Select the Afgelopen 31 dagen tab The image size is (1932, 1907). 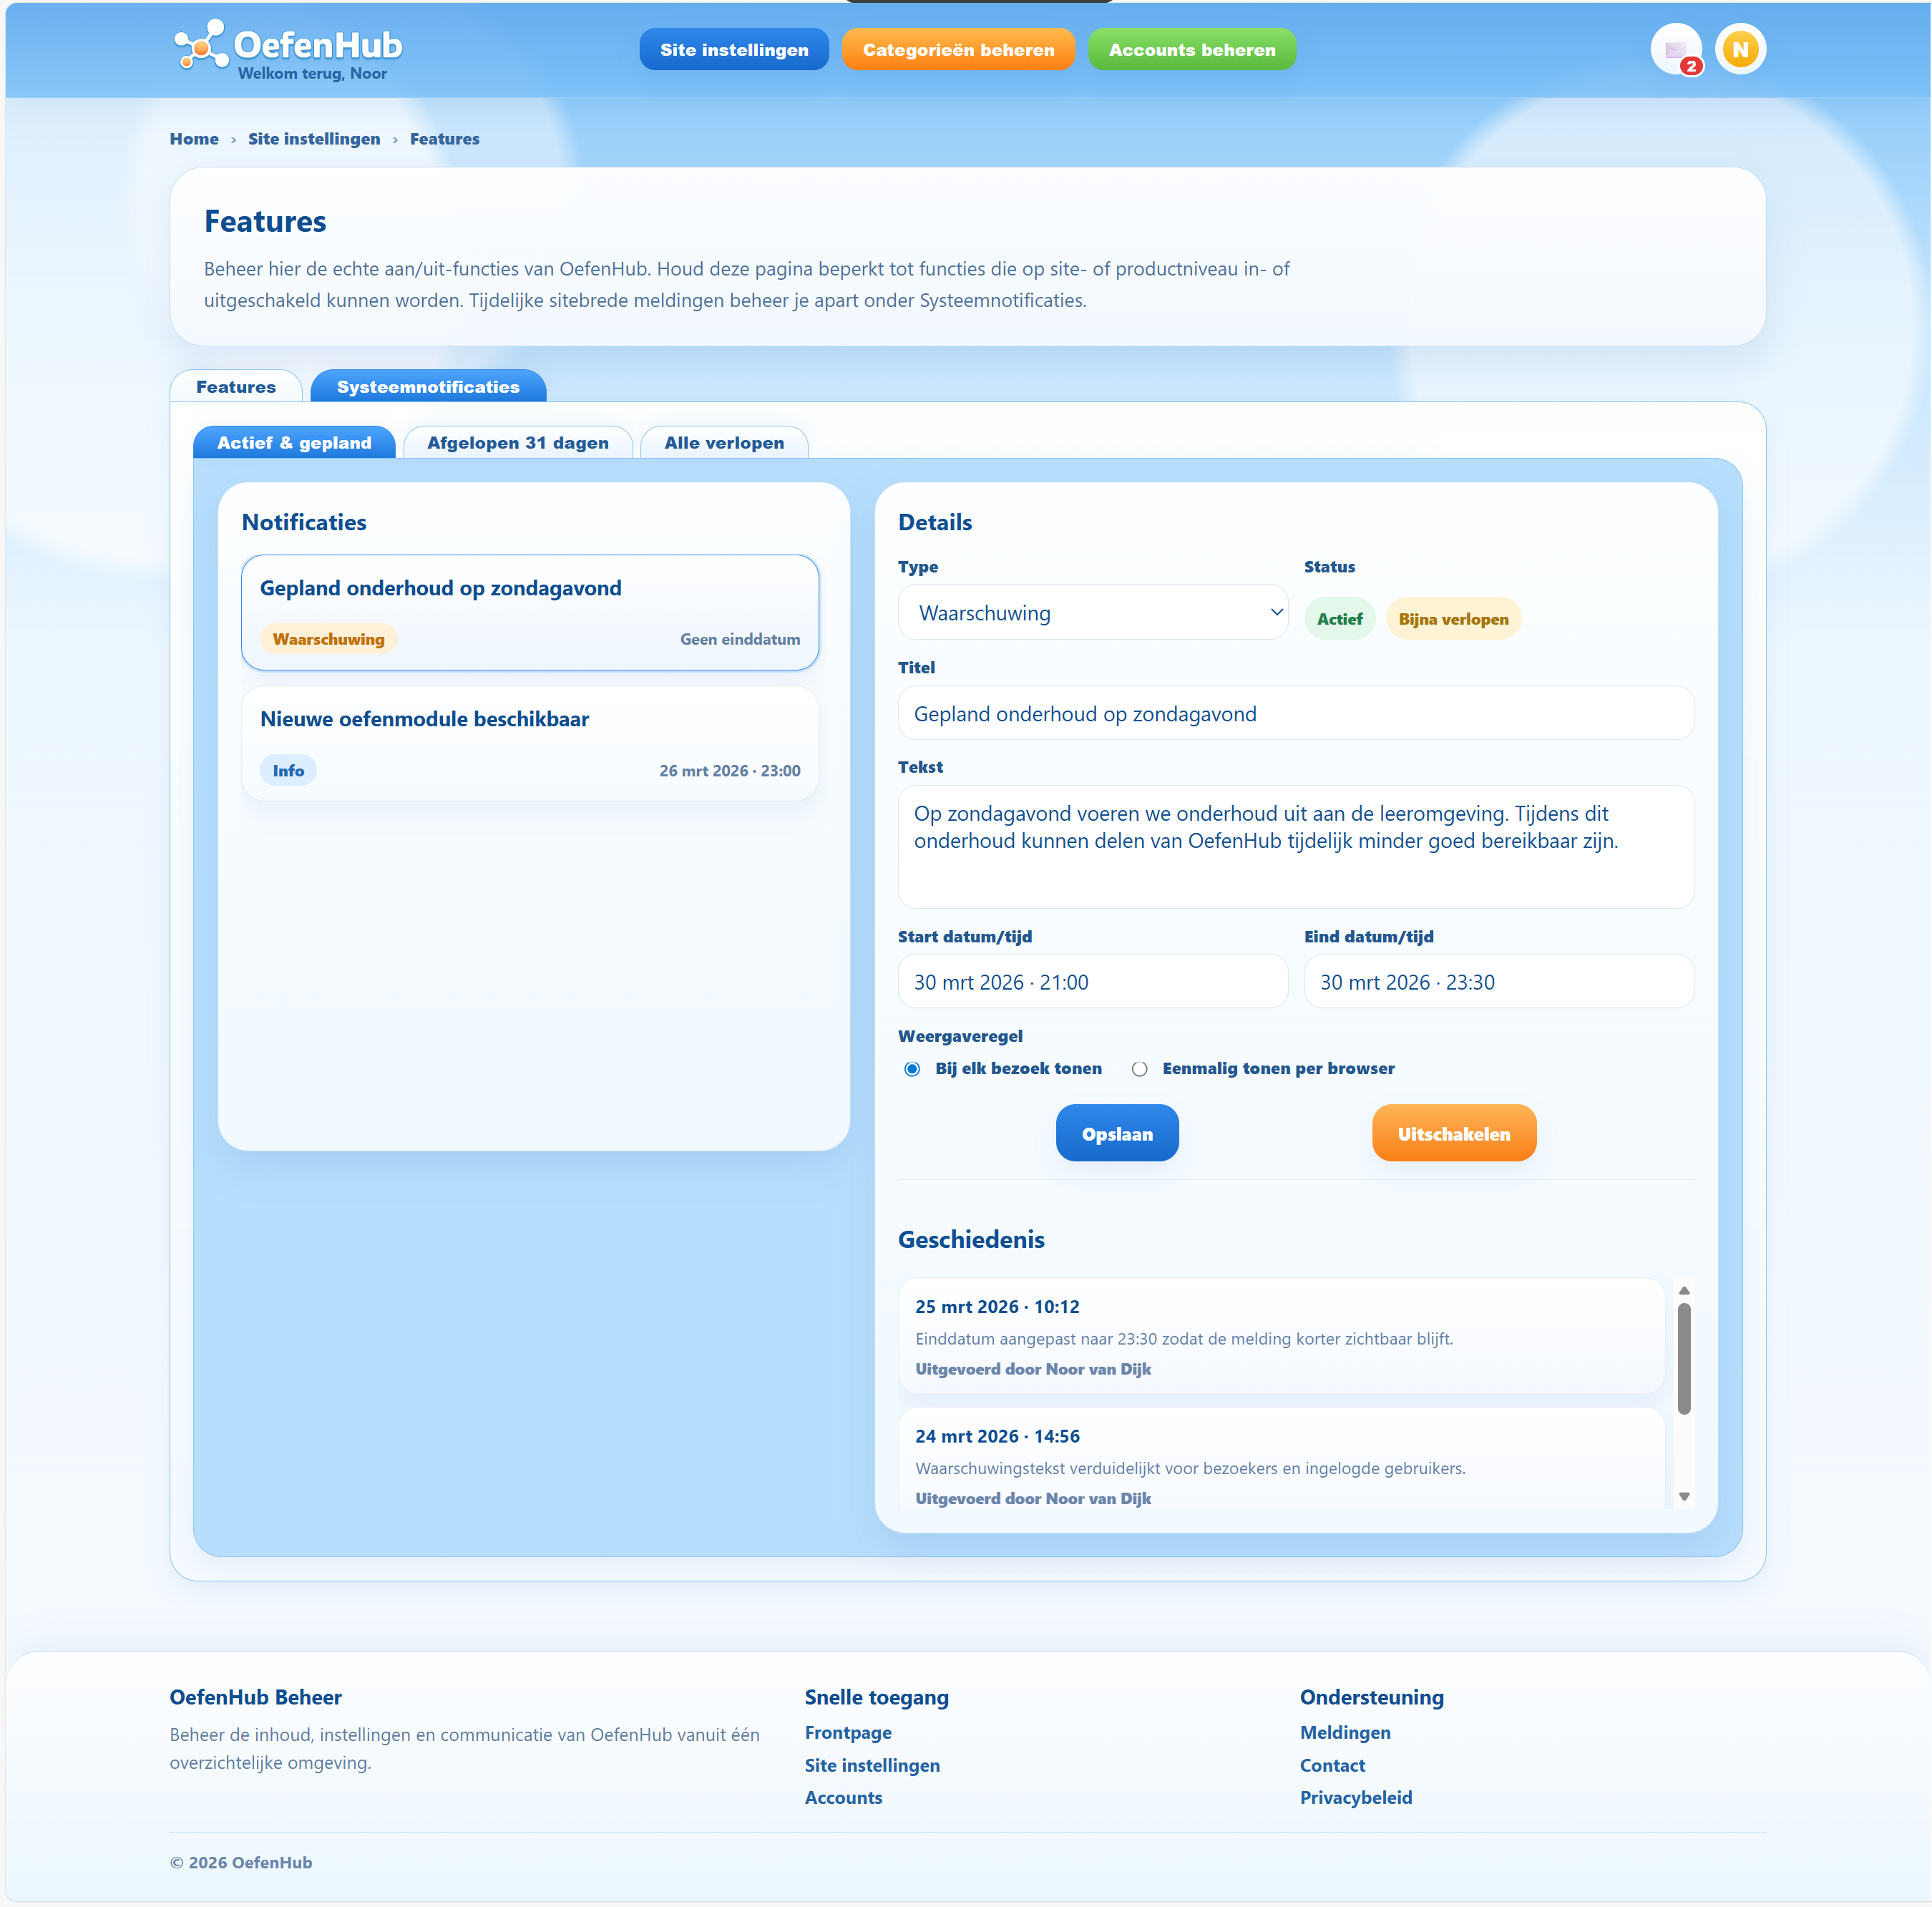tap(518, 442)
